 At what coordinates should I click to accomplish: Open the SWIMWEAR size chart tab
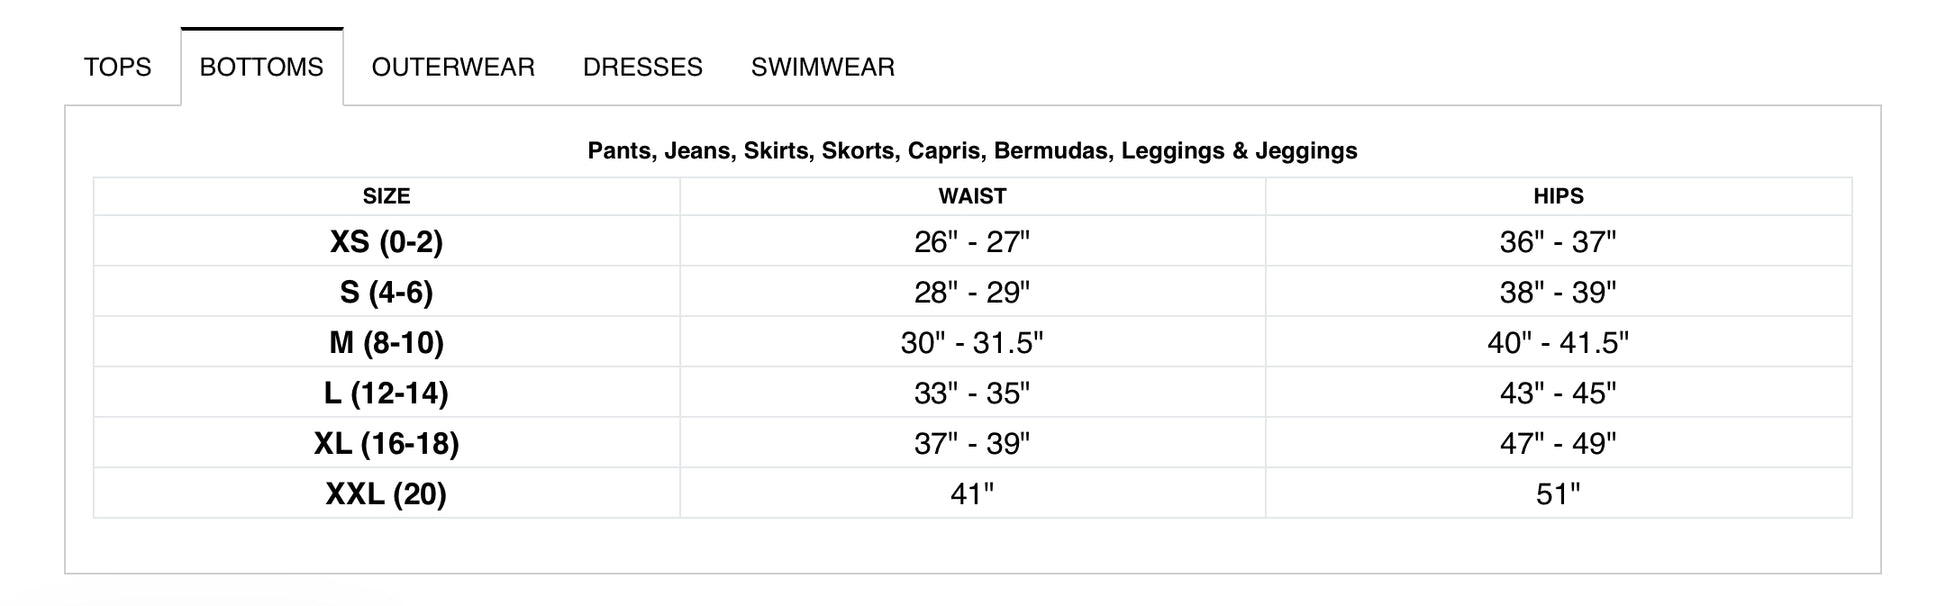click(823, 67)
